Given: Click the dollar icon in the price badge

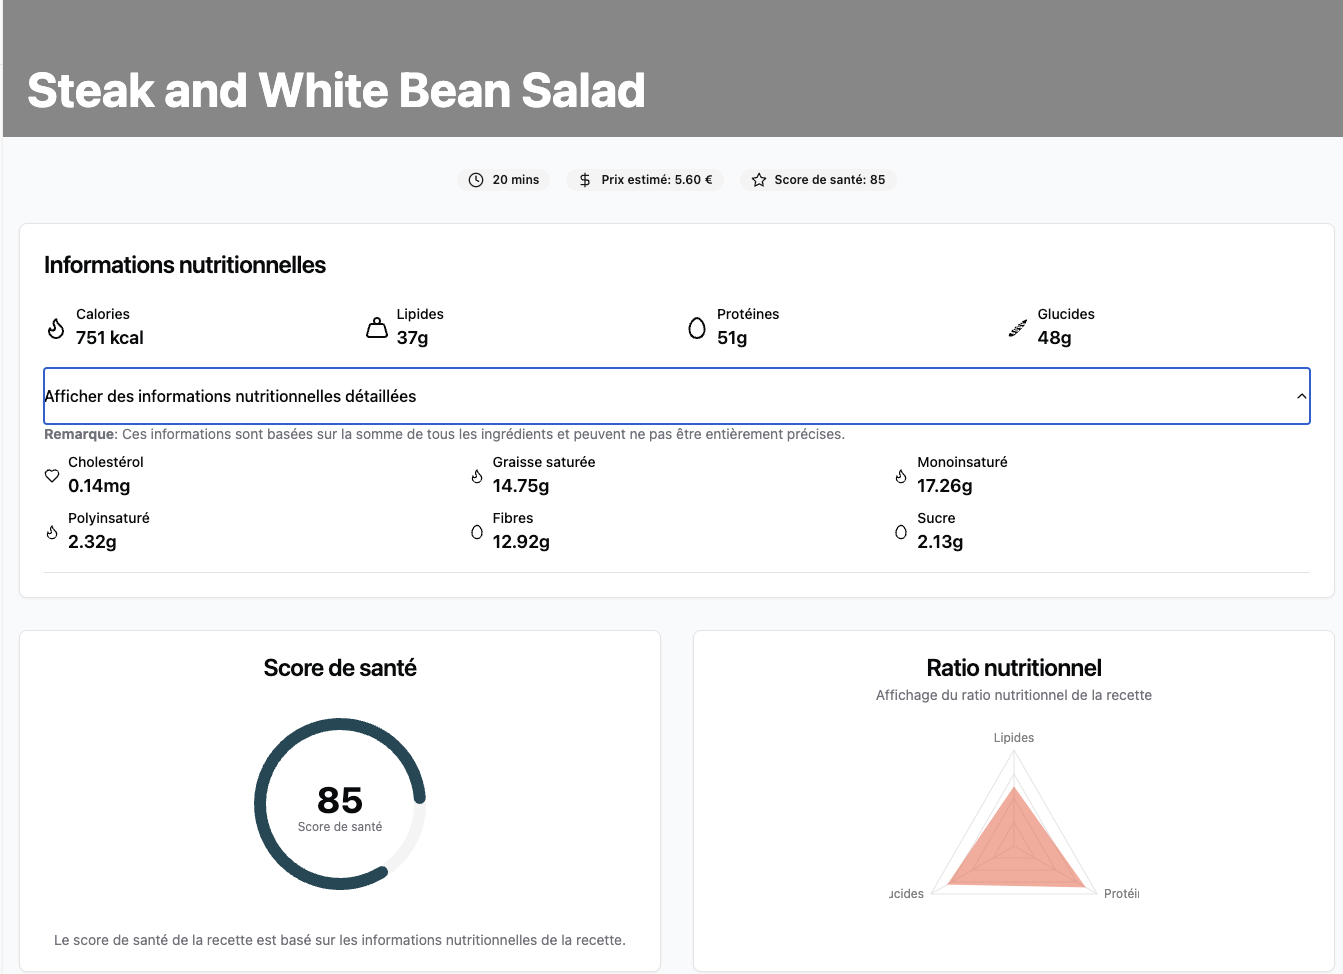Looking at the screenshot, I should [x=585, y=180].
